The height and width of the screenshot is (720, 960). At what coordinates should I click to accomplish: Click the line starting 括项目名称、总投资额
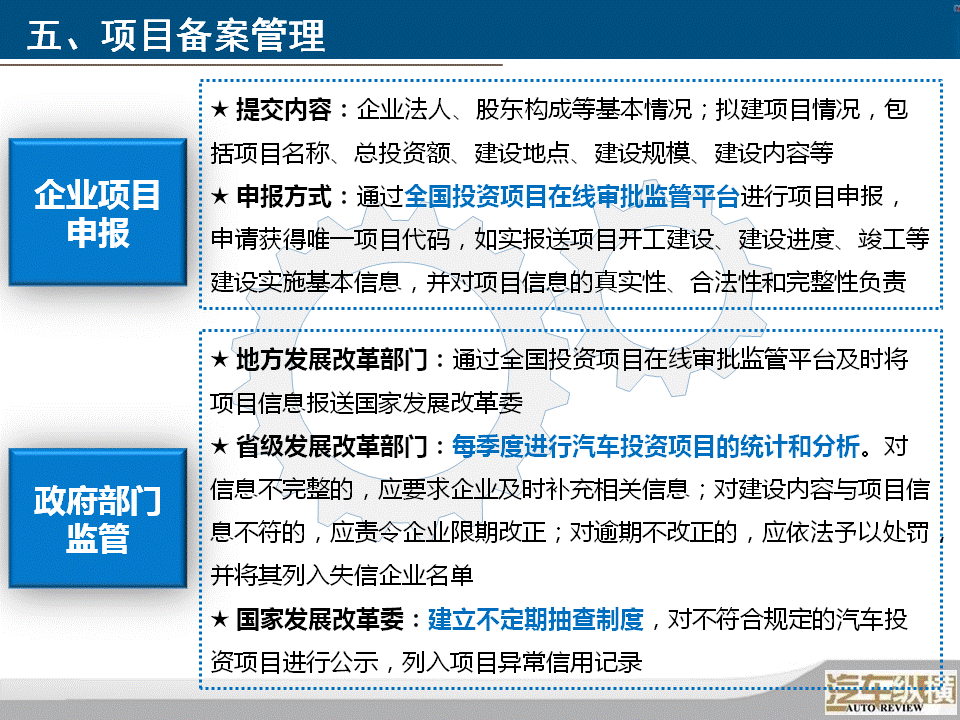(522, 153)
